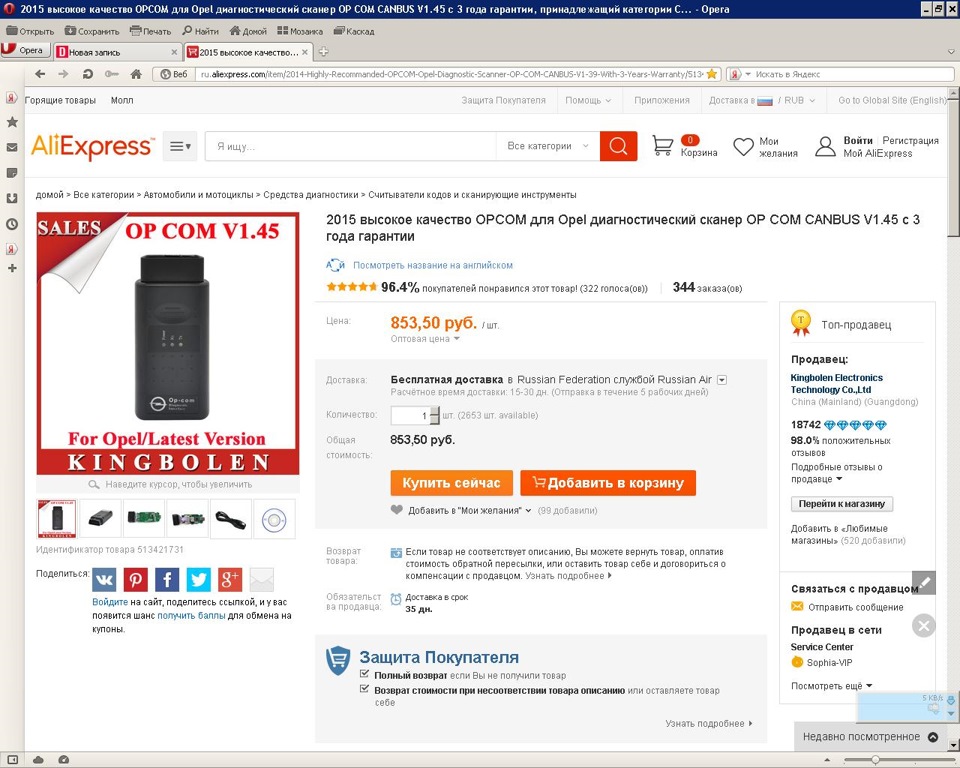Share the product on Pinterest
The height and width of the screenshot is (768, 960).
click(x=136, y=579)
